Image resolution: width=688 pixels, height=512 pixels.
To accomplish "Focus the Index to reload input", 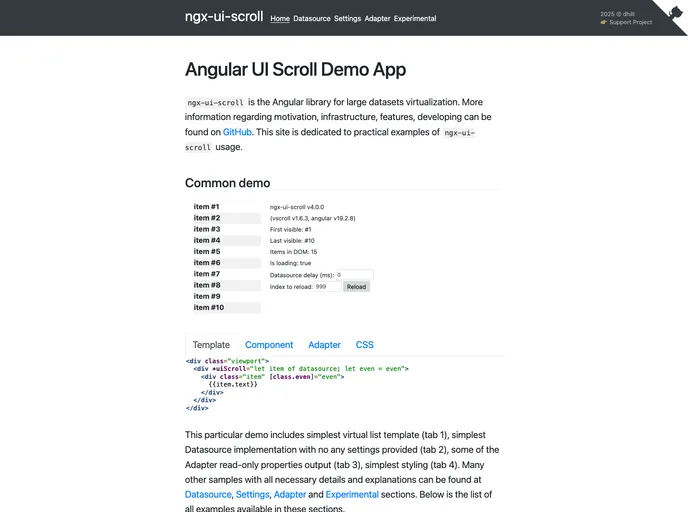I will tap(327, 286).
